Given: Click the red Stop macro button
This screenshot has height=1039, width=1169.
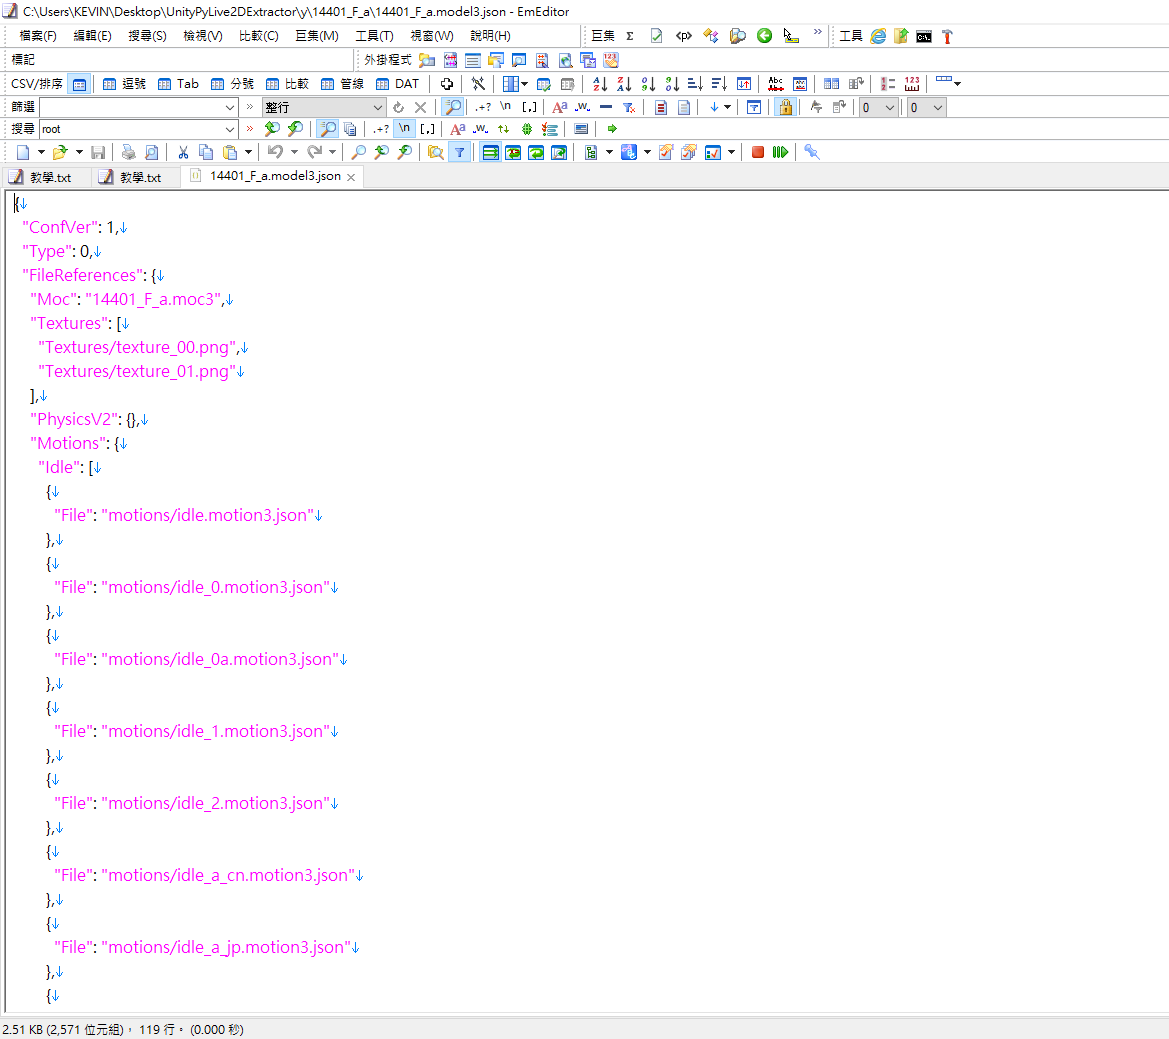Looking at the screenshot, I should (758, 152).
